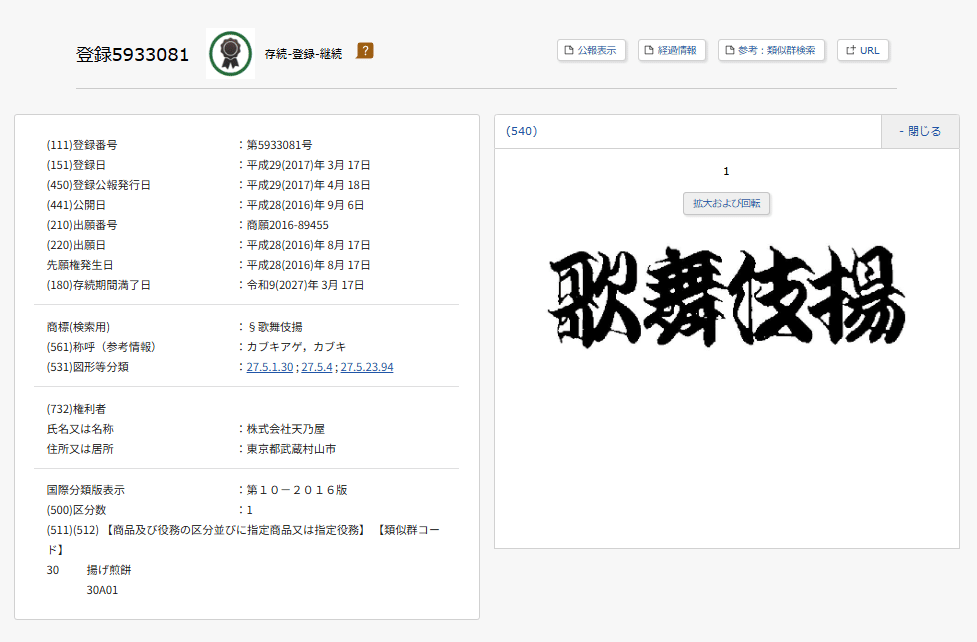Click the document icon on 公報表示 button
The image size is (977, 642).
point(568,49)
